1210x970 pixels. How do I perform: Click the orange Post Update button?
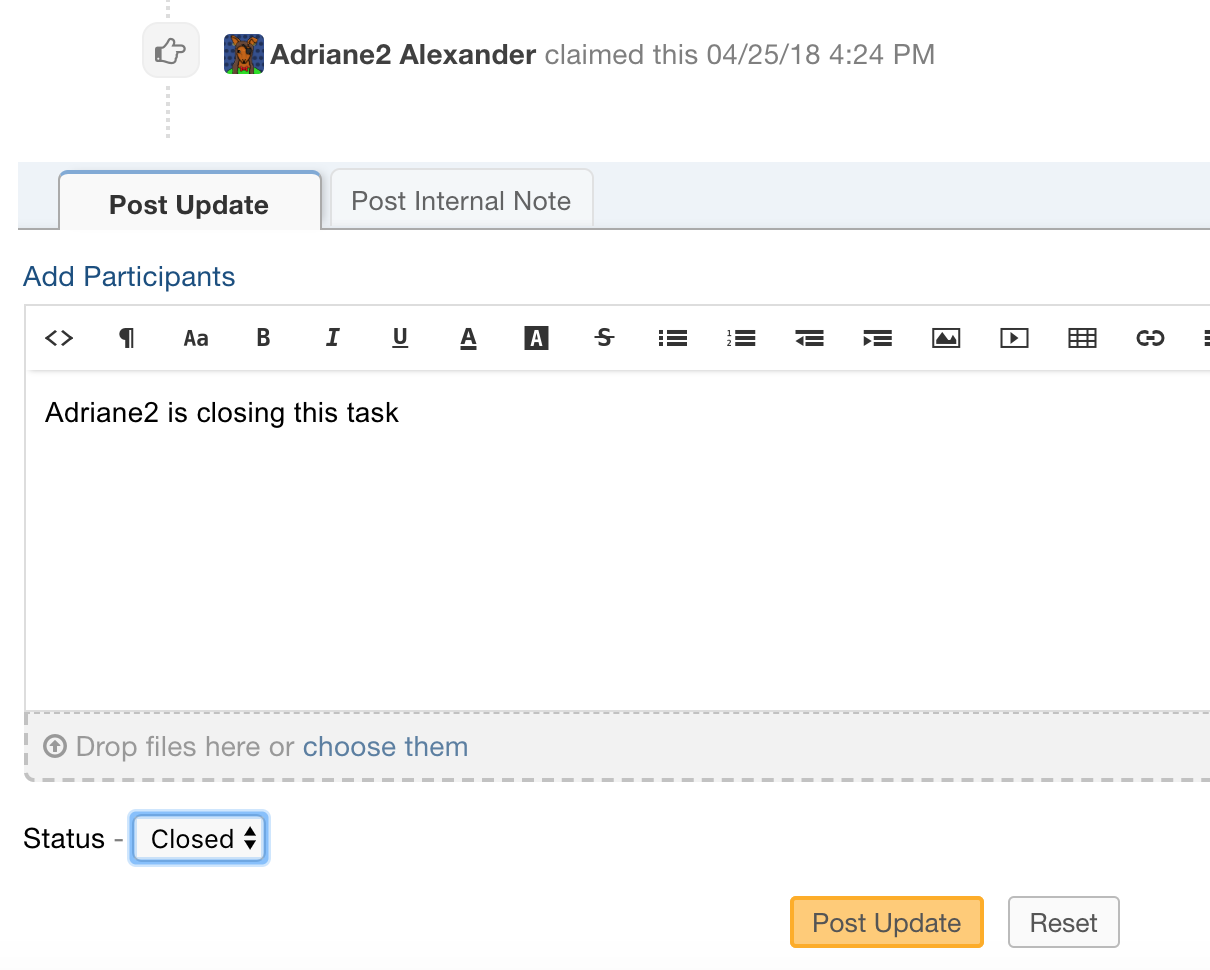[886, 922]
